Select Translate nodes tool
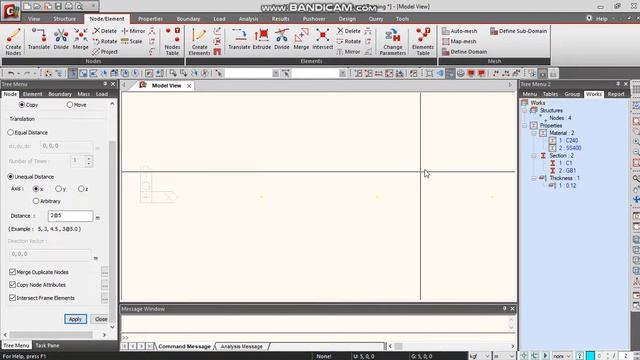 click(39, 39)
